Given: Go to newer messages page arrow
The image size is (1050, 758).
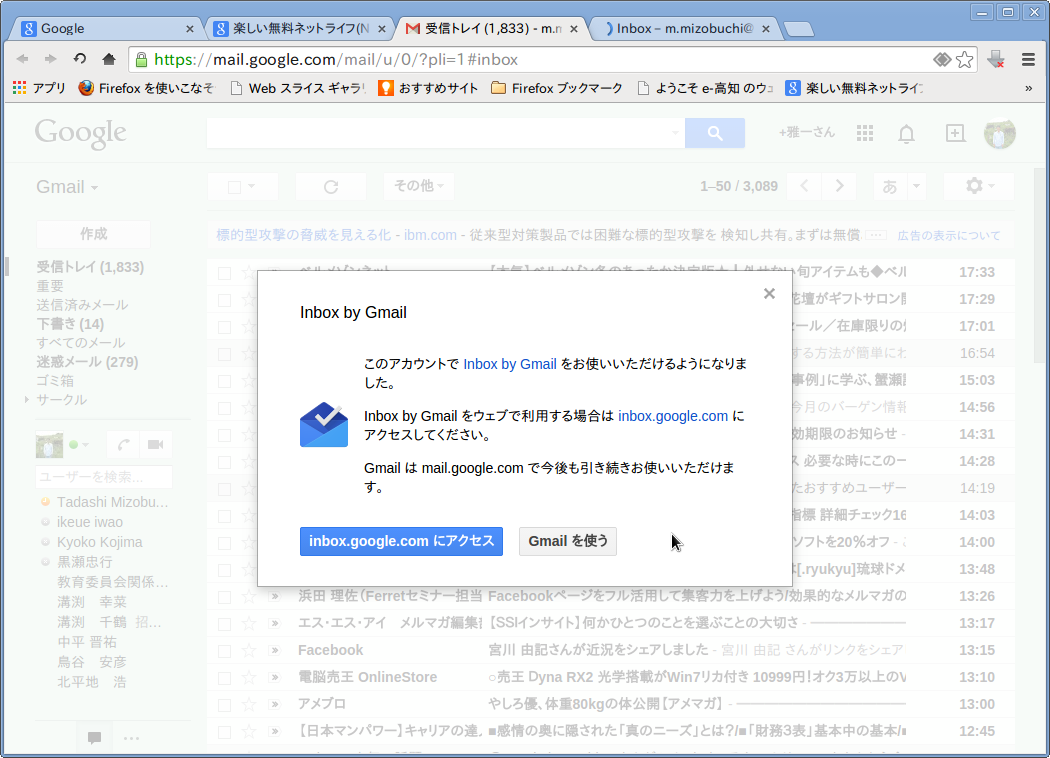Looking at the screenshot, I should pos(805,186).
